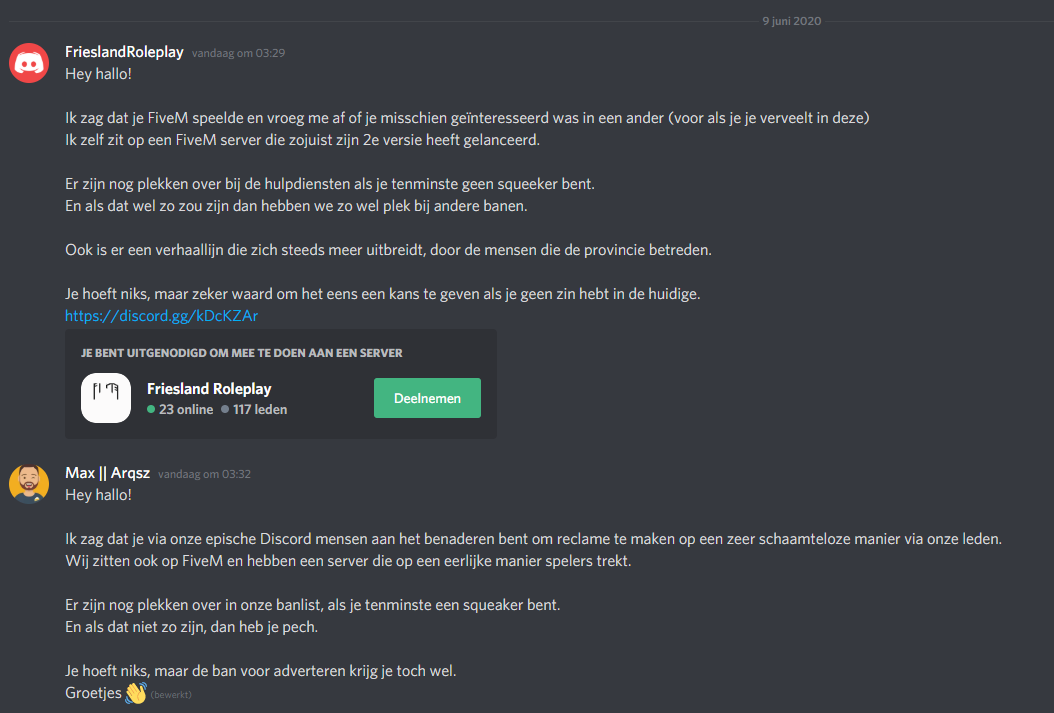
Task: Click the message line mentioning 'banlist'
Action: (314, 606)
